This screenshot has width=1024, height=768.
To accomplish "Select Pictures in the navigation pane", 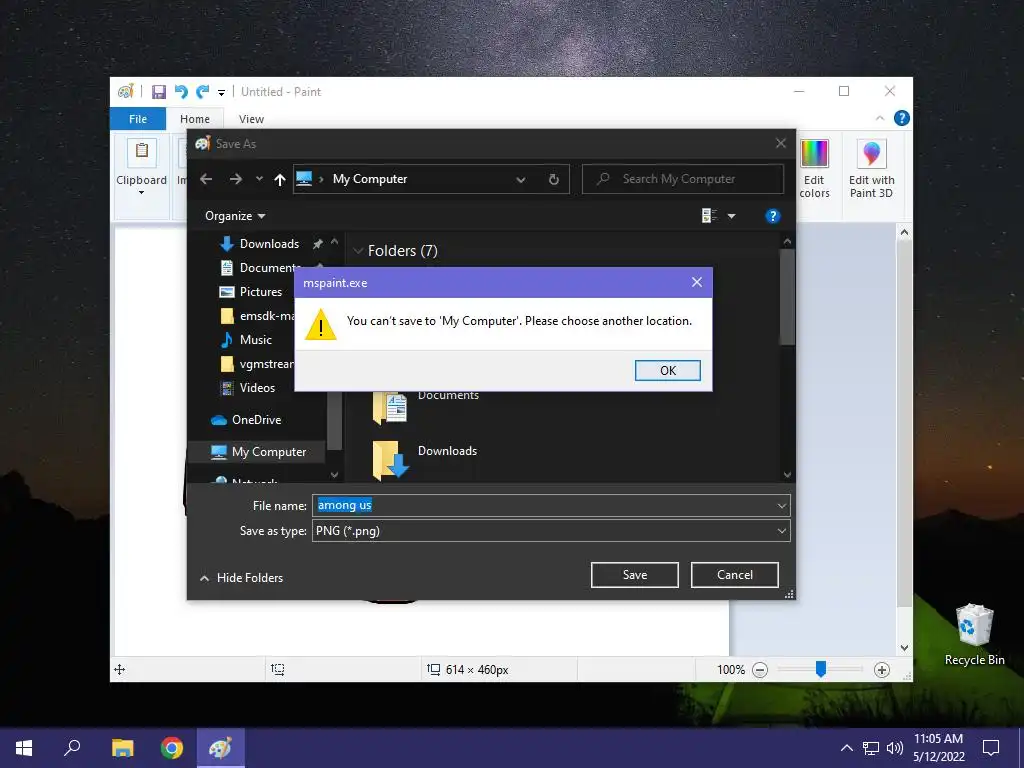I will pos(251,292).
